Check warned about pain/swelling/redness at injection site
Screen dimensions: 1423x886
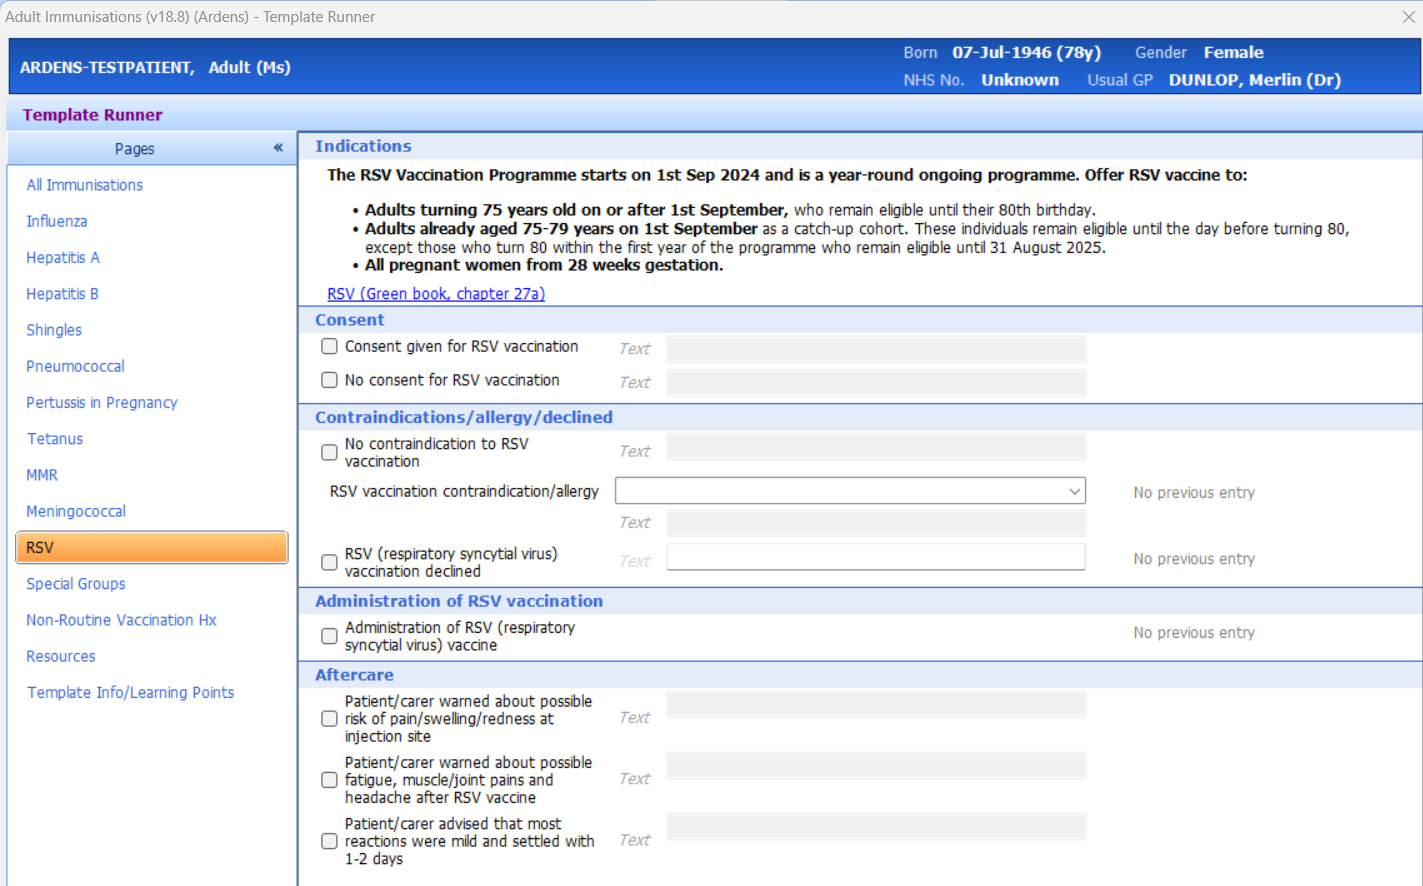tap(329, 719)
